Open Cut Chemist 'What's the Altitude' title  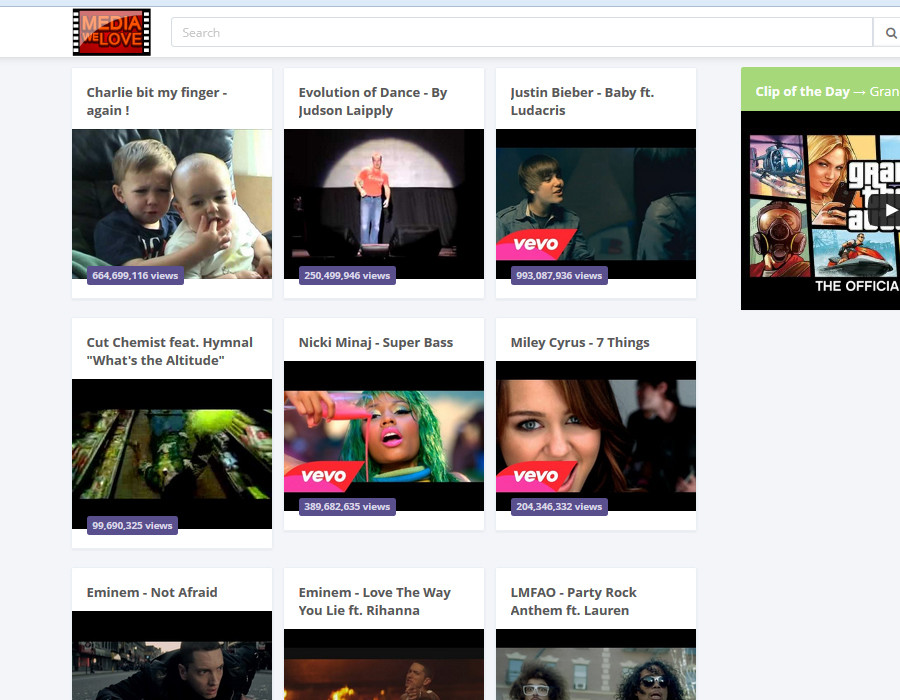[x=169, y=351]
